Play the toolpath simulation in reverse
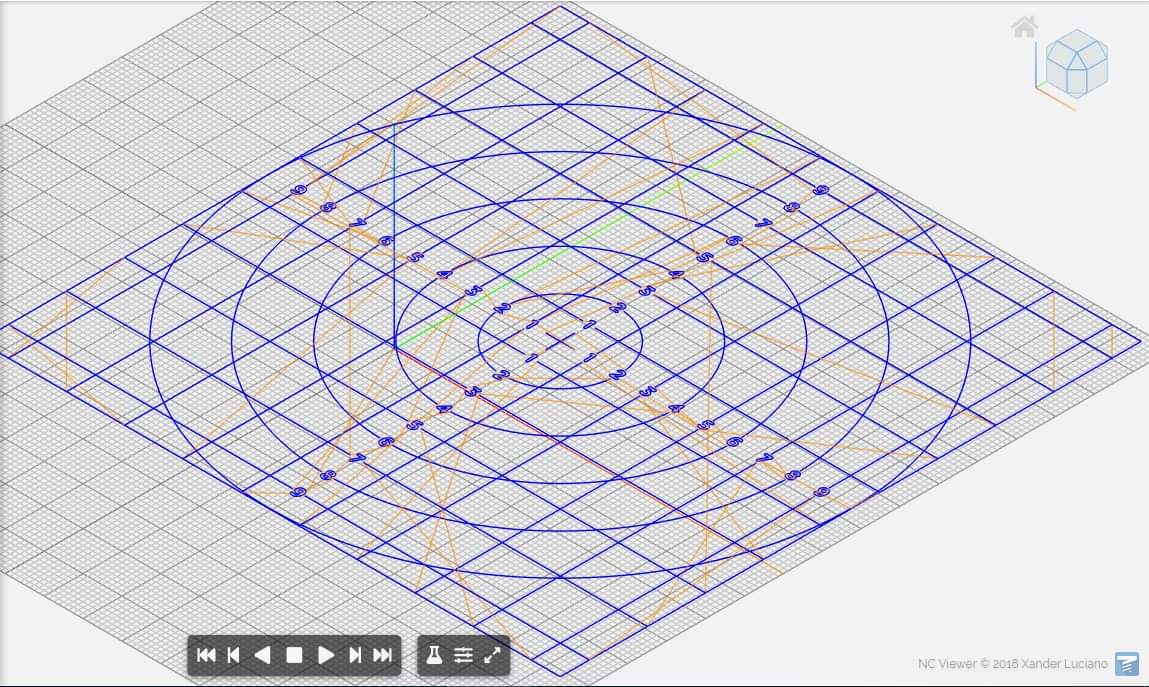This screenshot has width=1149, height=687. coord(263,655)
